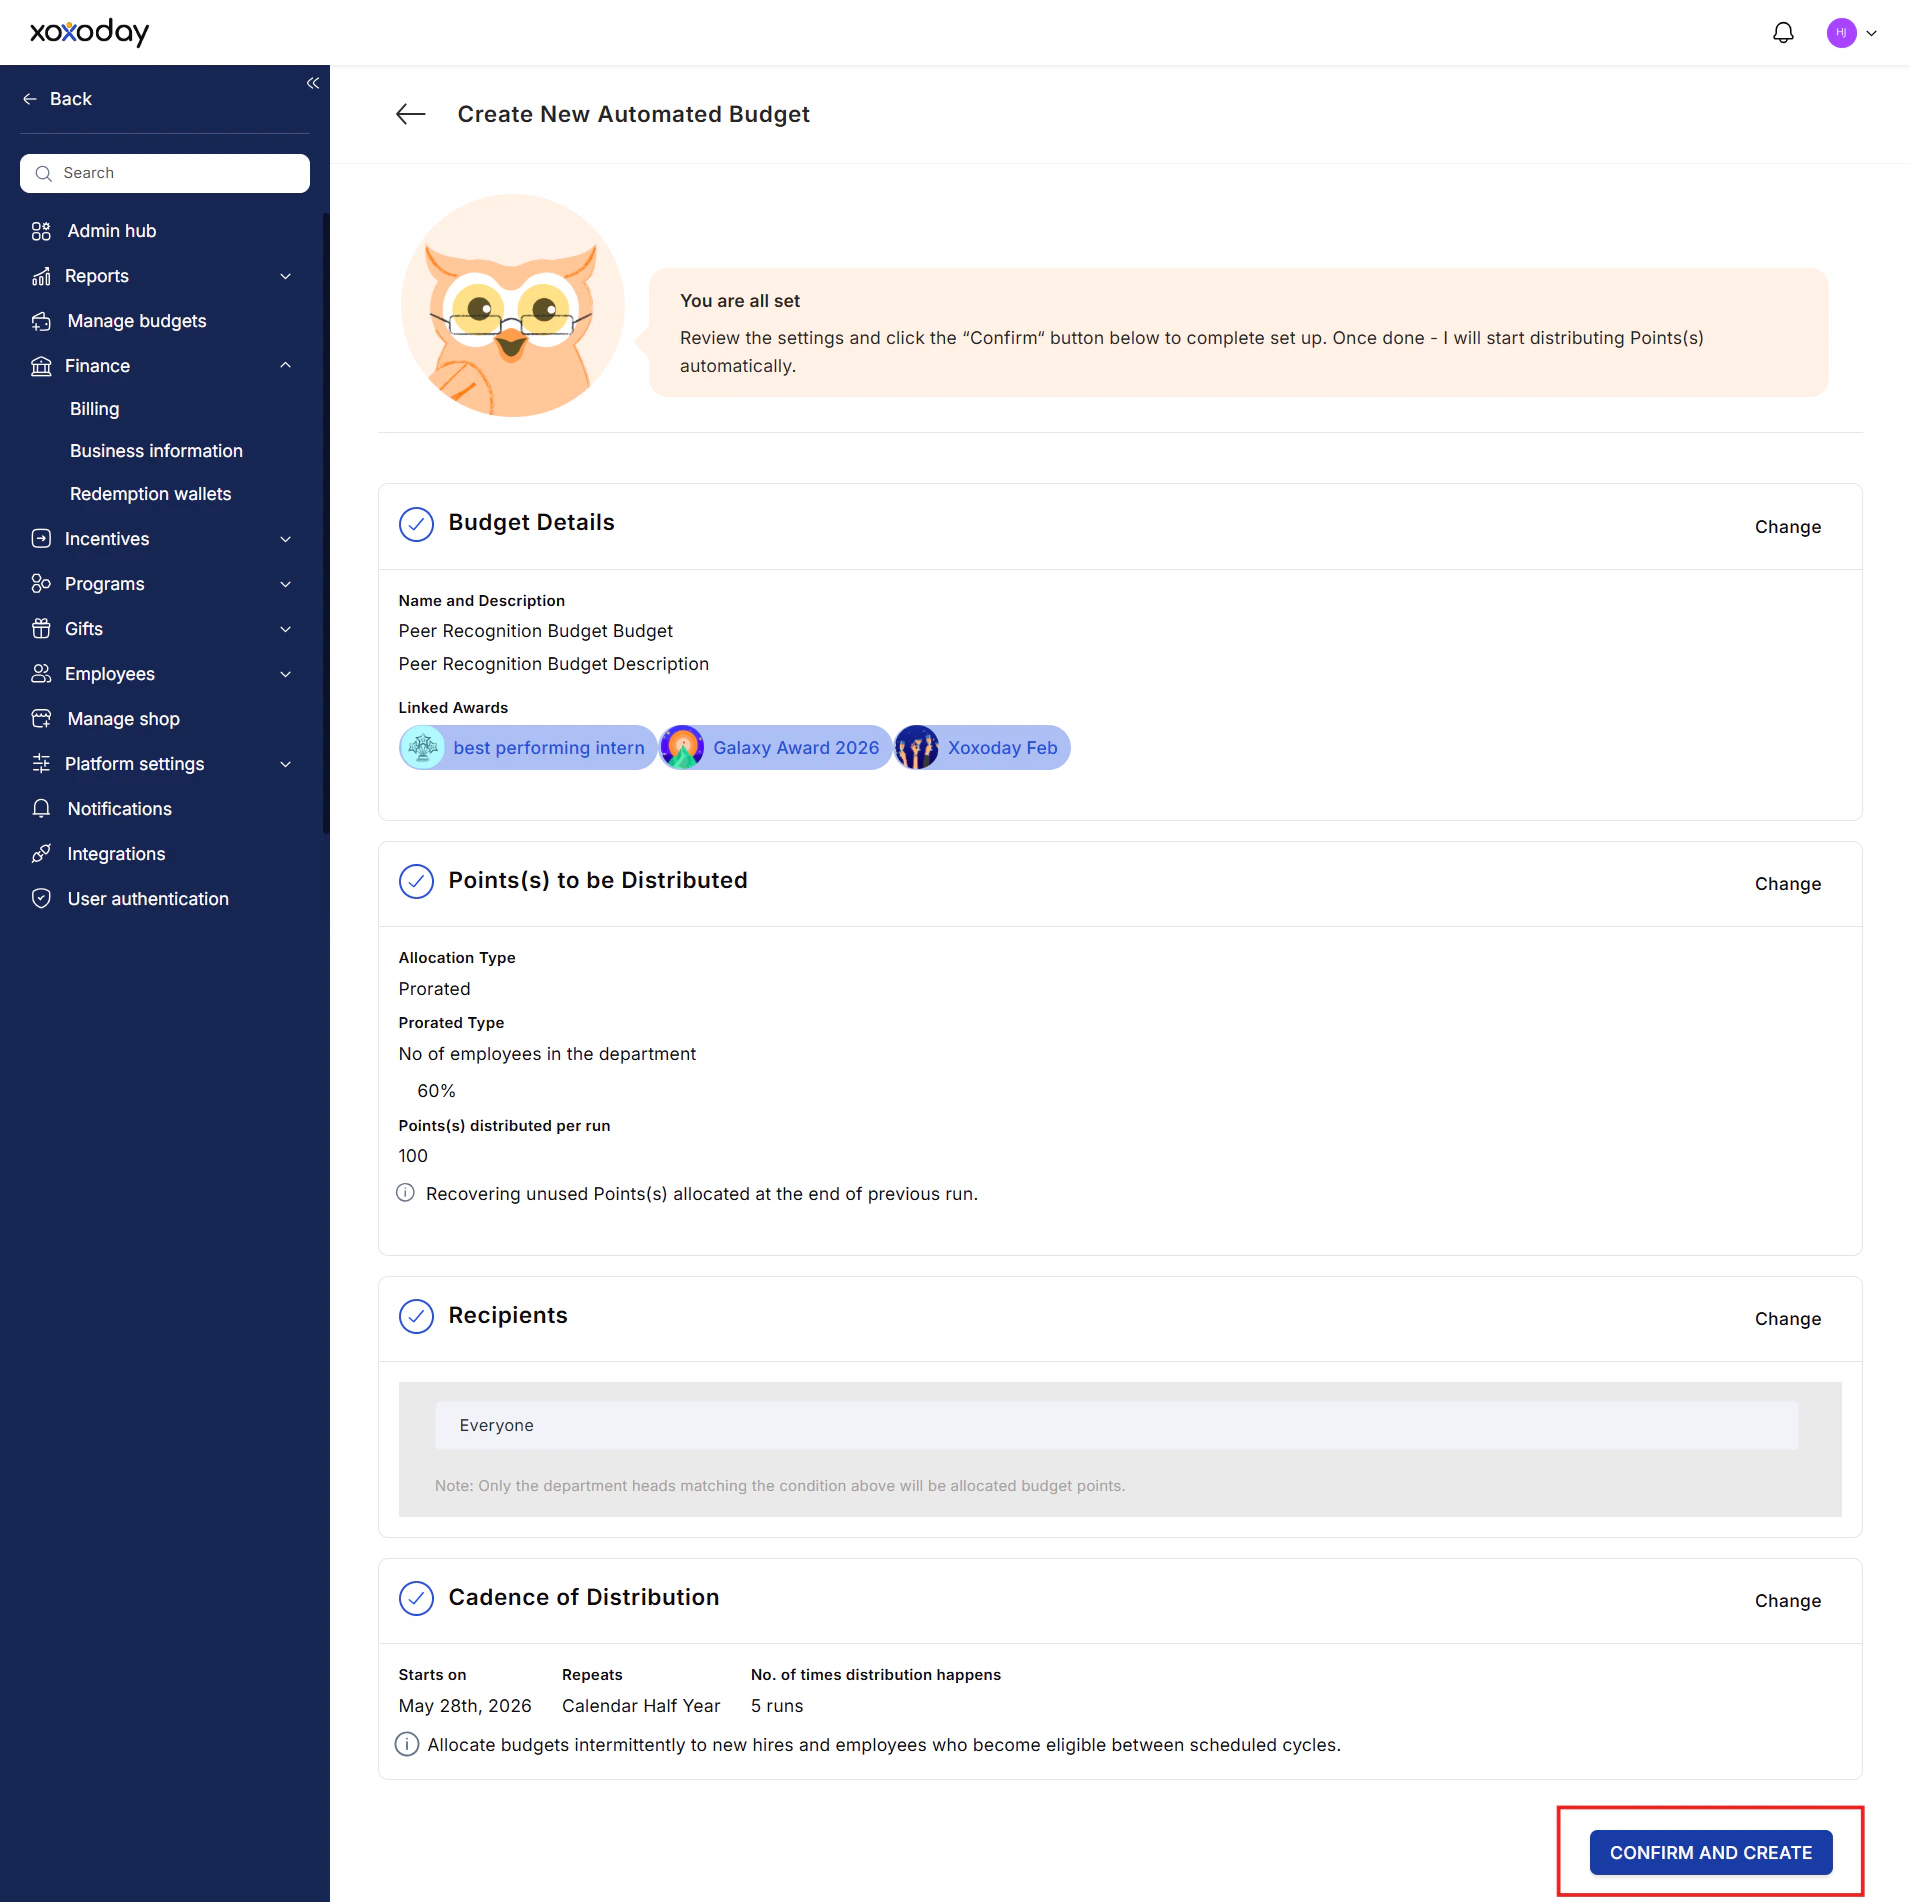Click the '60%' prorated value

coord(436,1091)
